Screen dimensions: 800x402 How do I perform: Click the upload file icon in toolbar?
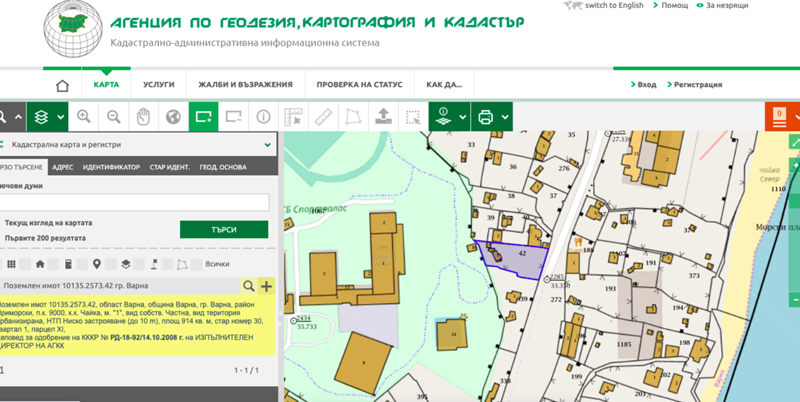pyautogui.click(x=381, y=117)
